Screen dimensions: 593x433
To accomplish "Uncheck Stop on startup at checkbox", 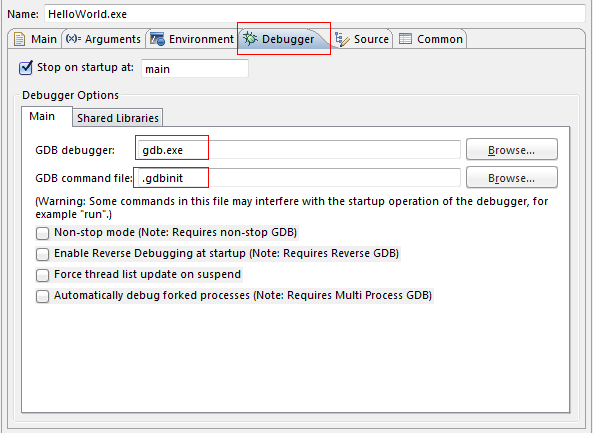I will click(26, 68).
